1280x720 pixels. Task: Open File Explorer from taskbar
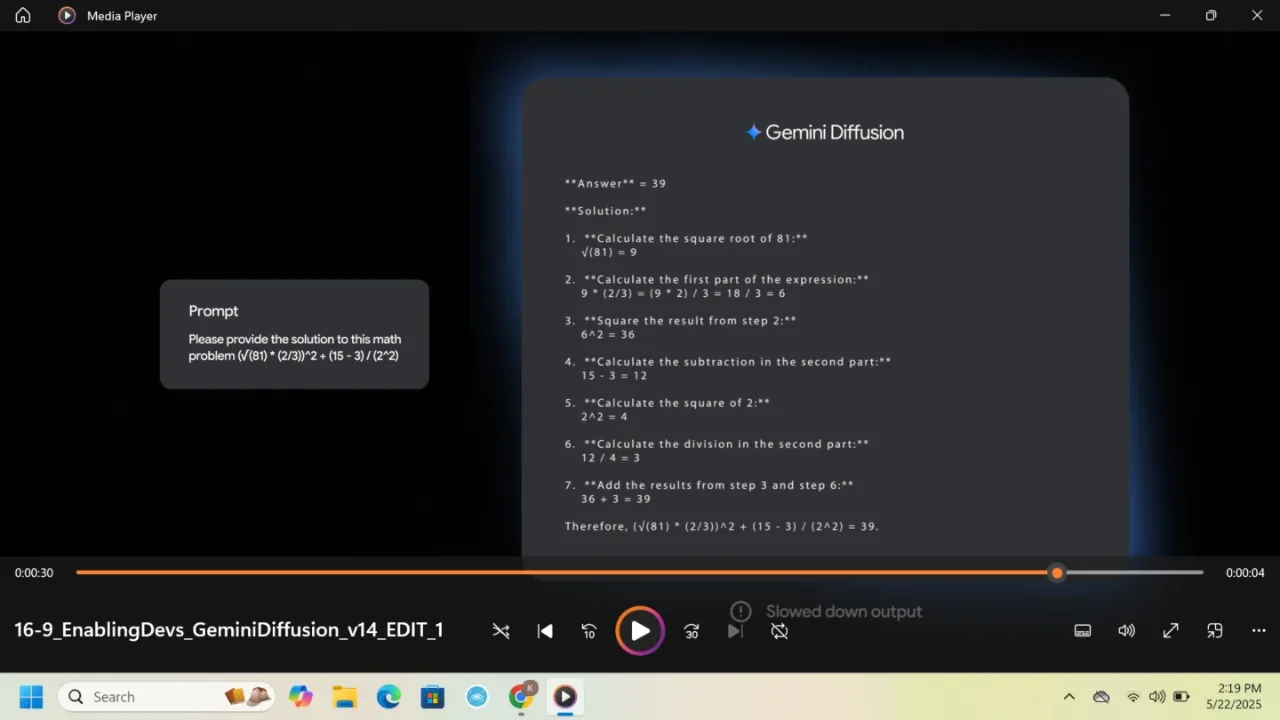(x=345, y=697)
